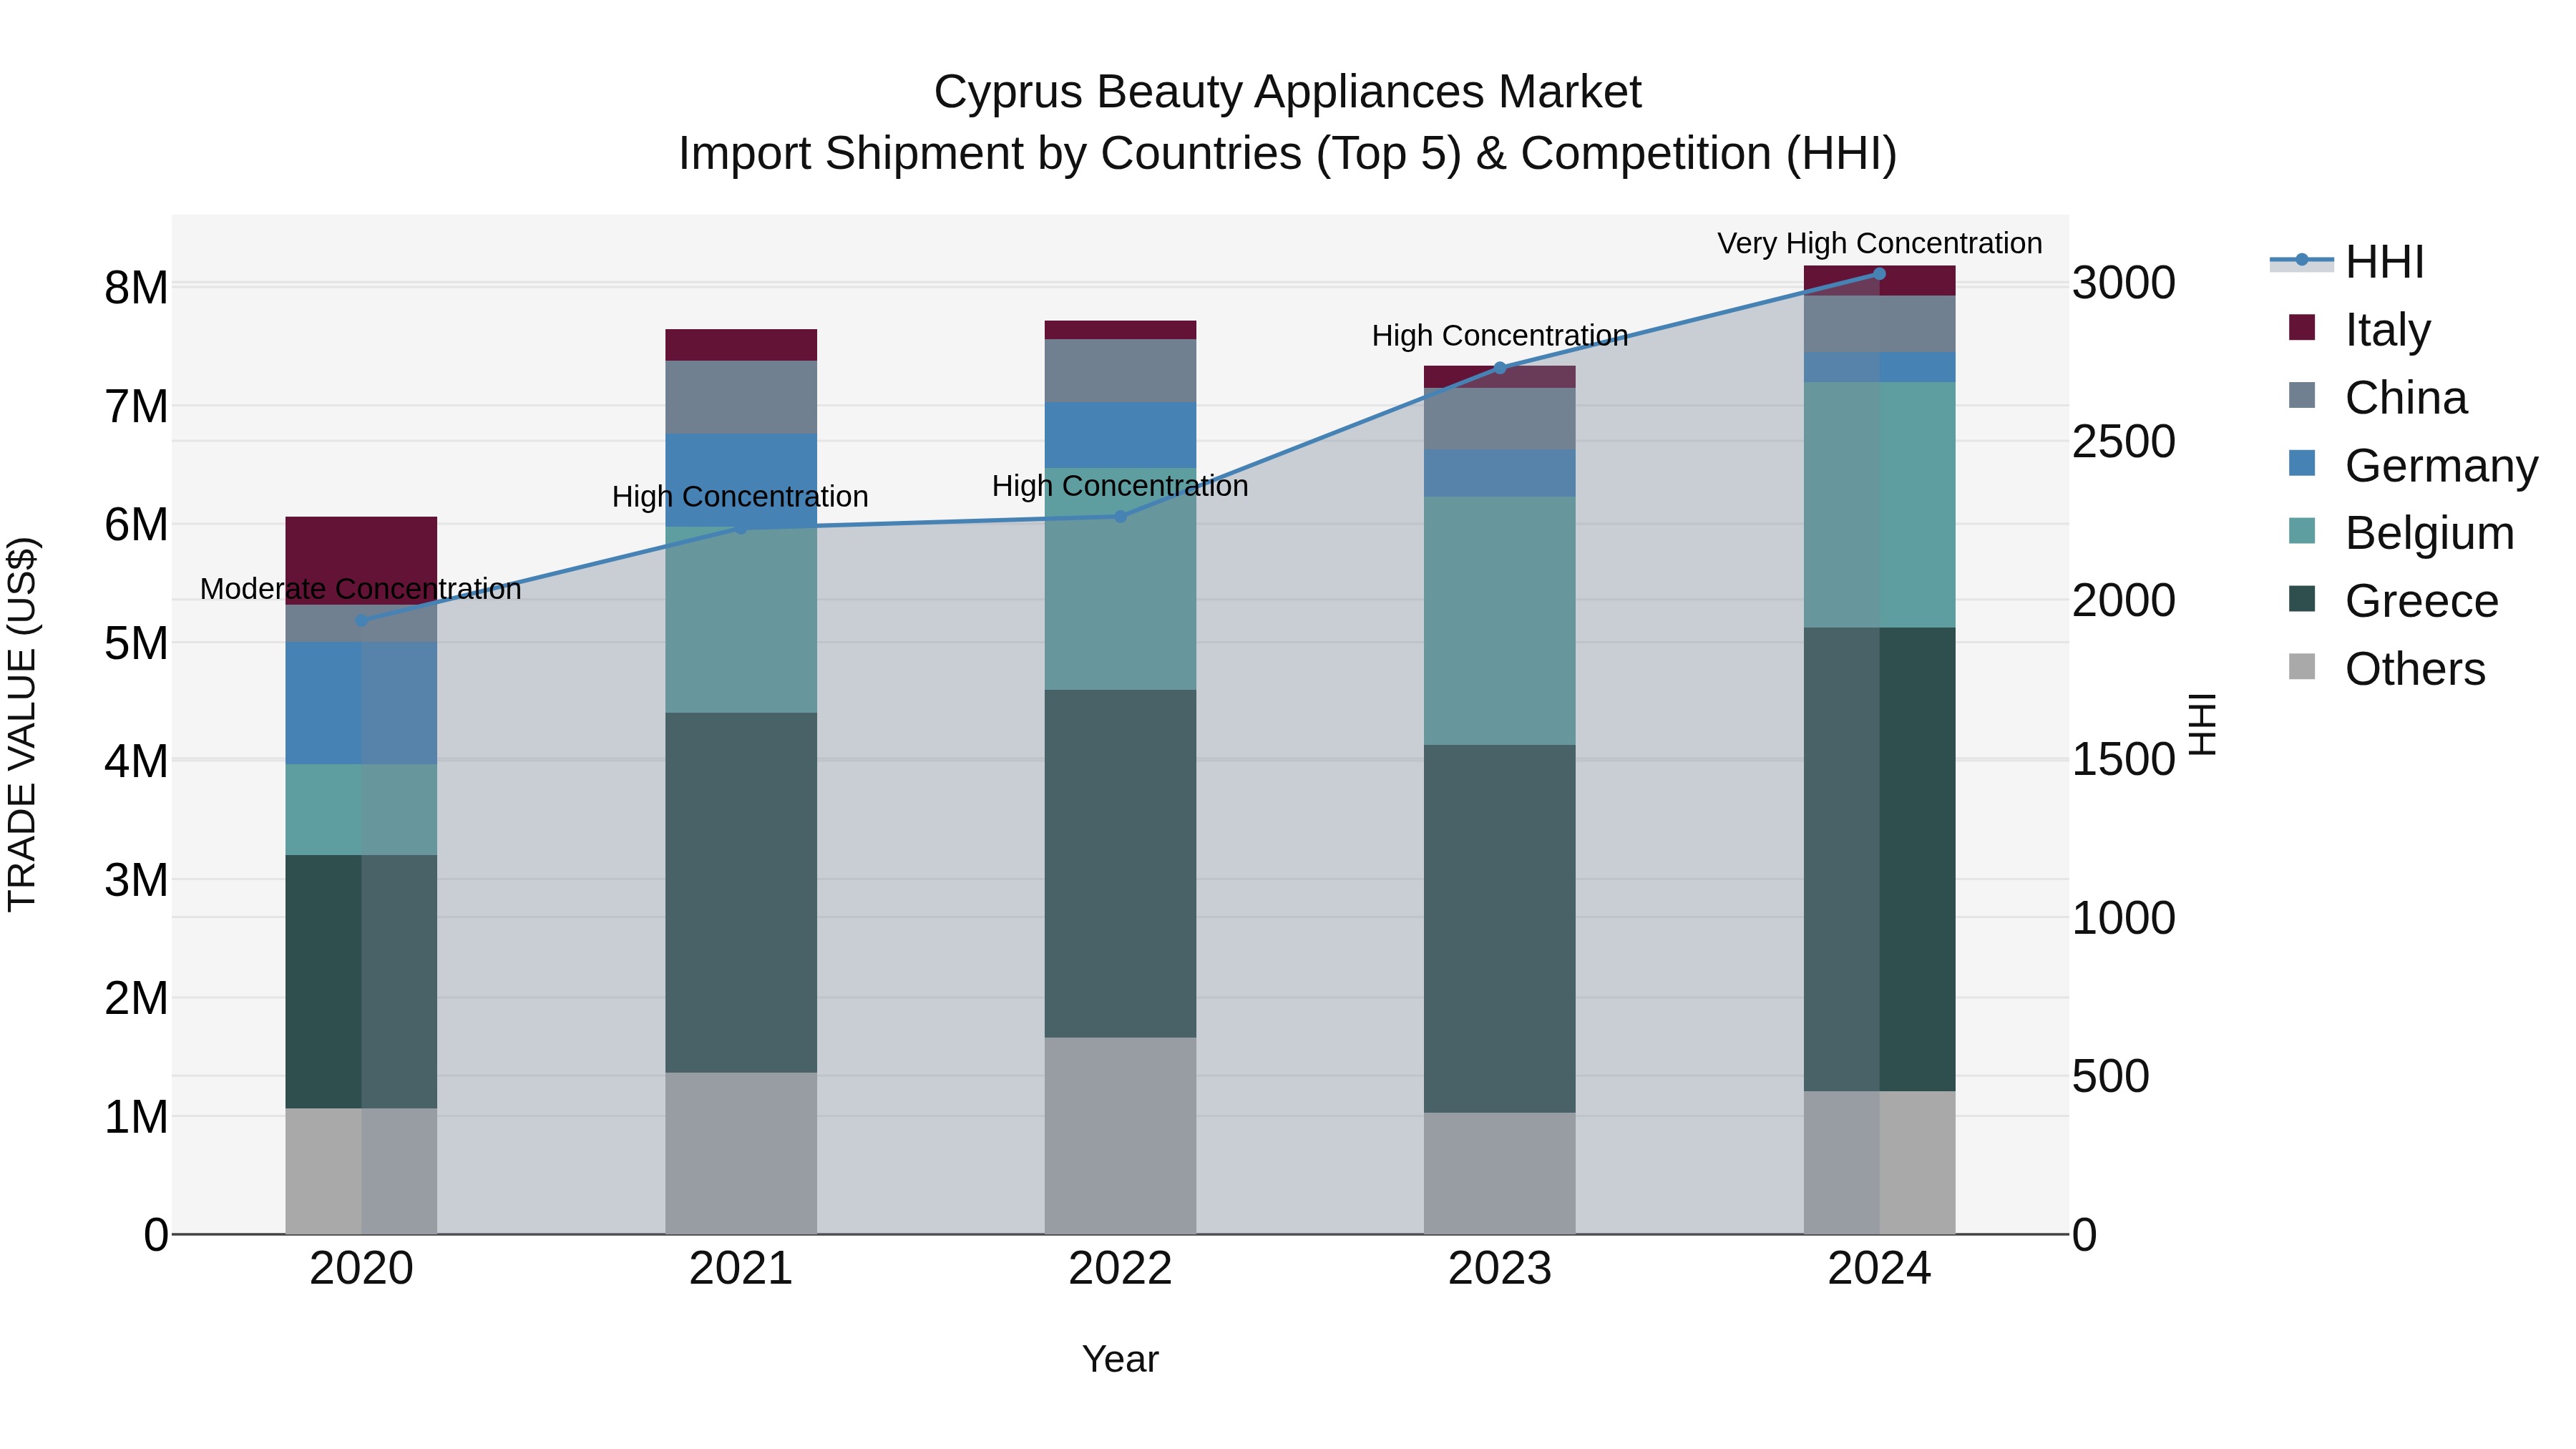The width and height of the screenshot is (2576, 1449).
Task: Click the China slate legend swatch
Action: pyautogui.click(x=2301, y=395)
